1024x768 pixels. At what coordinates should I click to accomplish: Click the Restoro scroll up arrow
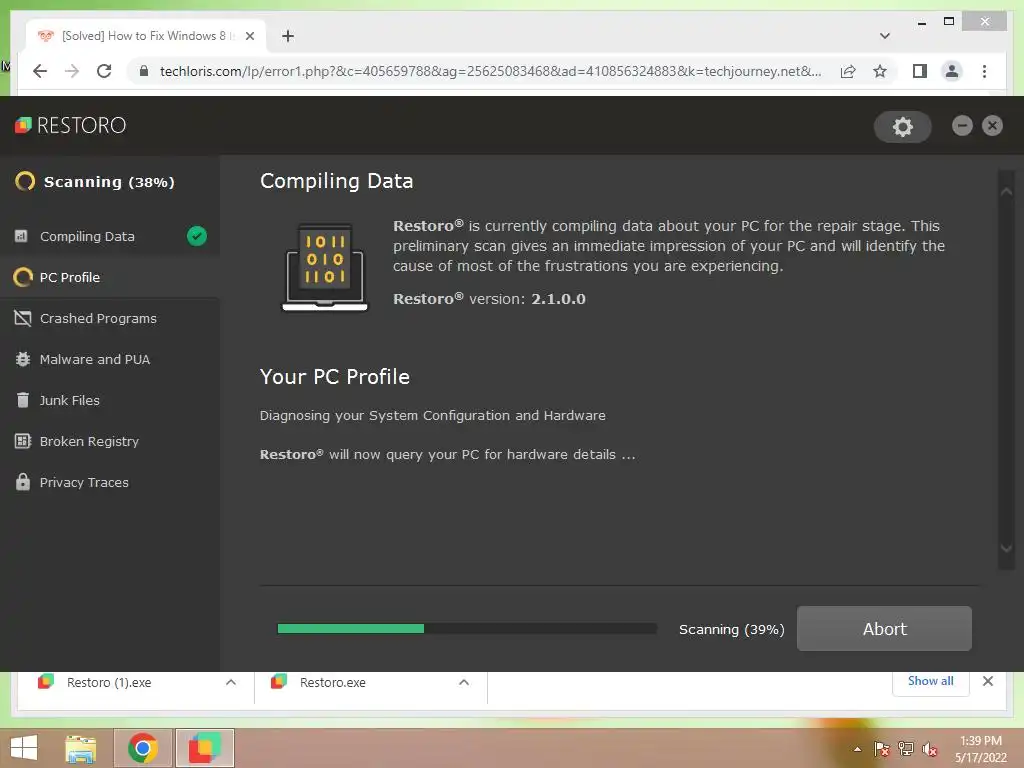[x=1006, y=192]
